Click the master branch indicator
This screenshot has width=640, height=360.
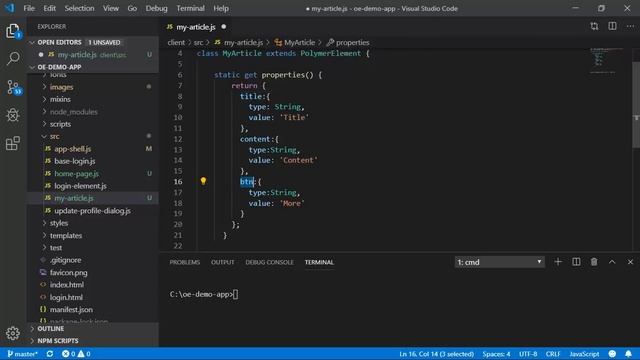(22, 354)
